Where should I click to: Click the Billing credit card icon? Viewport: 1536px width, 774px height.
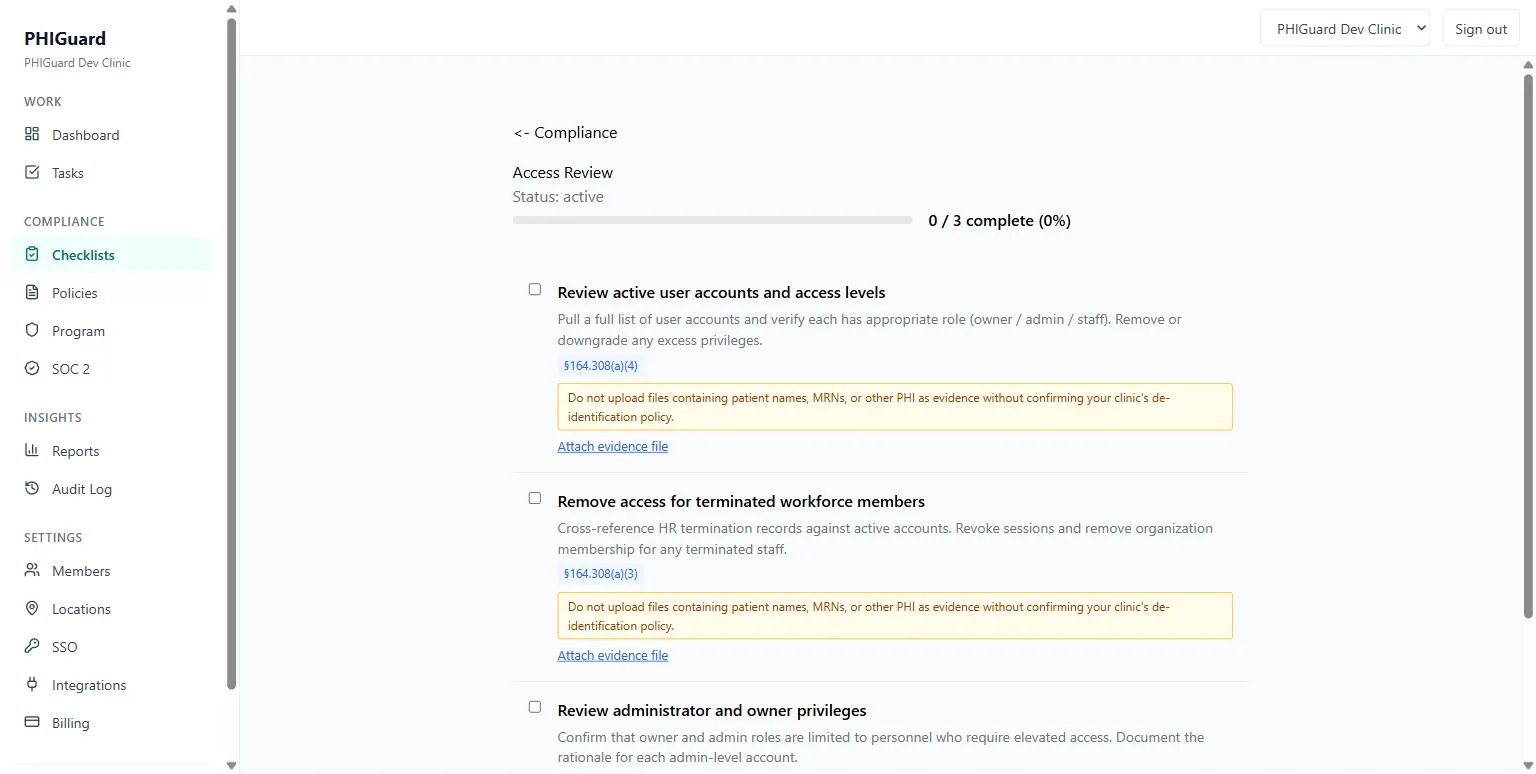(x=32, y=722)
